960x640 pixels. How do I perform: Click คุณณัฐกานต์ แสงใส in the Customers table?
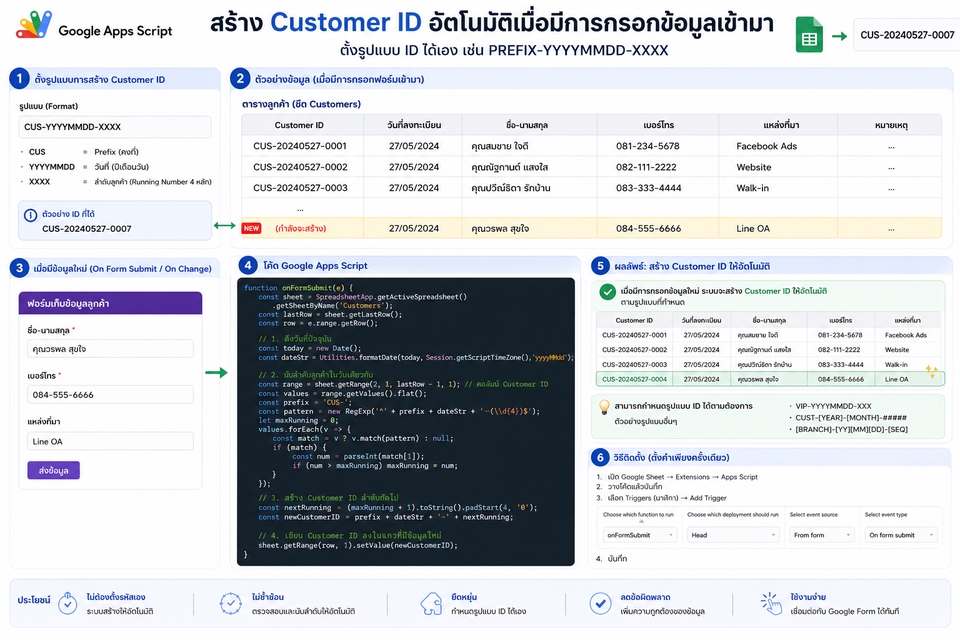coord(509,167)
